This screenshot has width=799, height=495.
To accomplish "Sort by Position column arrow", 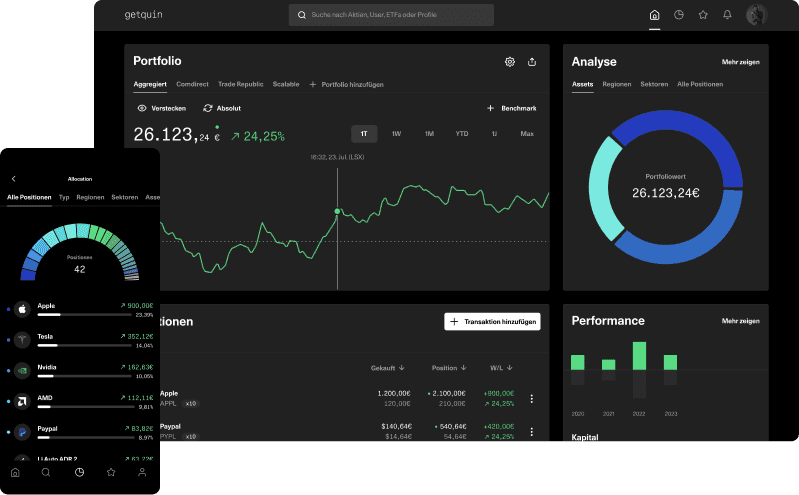I will click(x=463, y=368).
